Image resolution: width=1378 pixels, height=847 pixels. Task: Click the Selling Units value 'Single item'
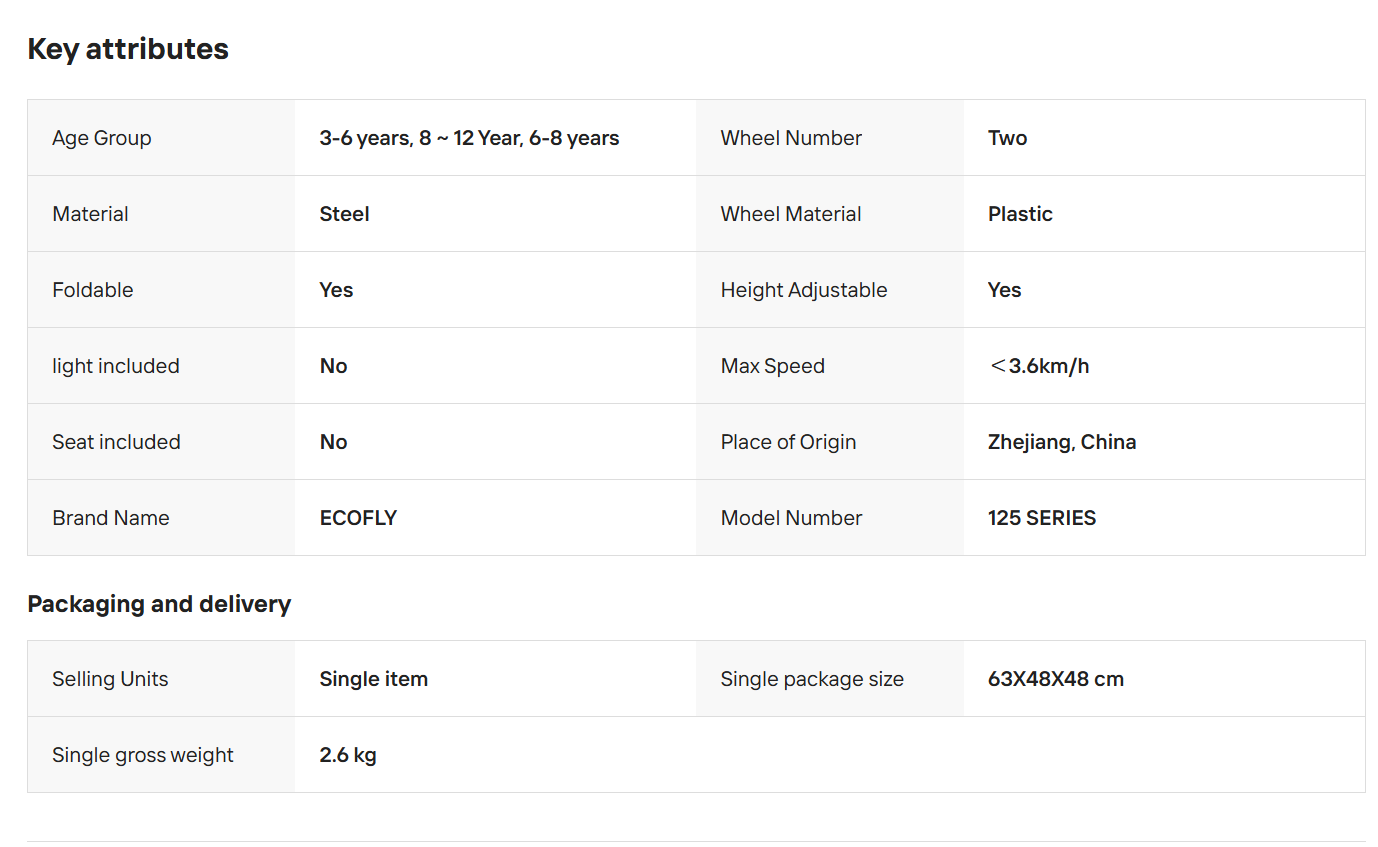pos(373,679)
